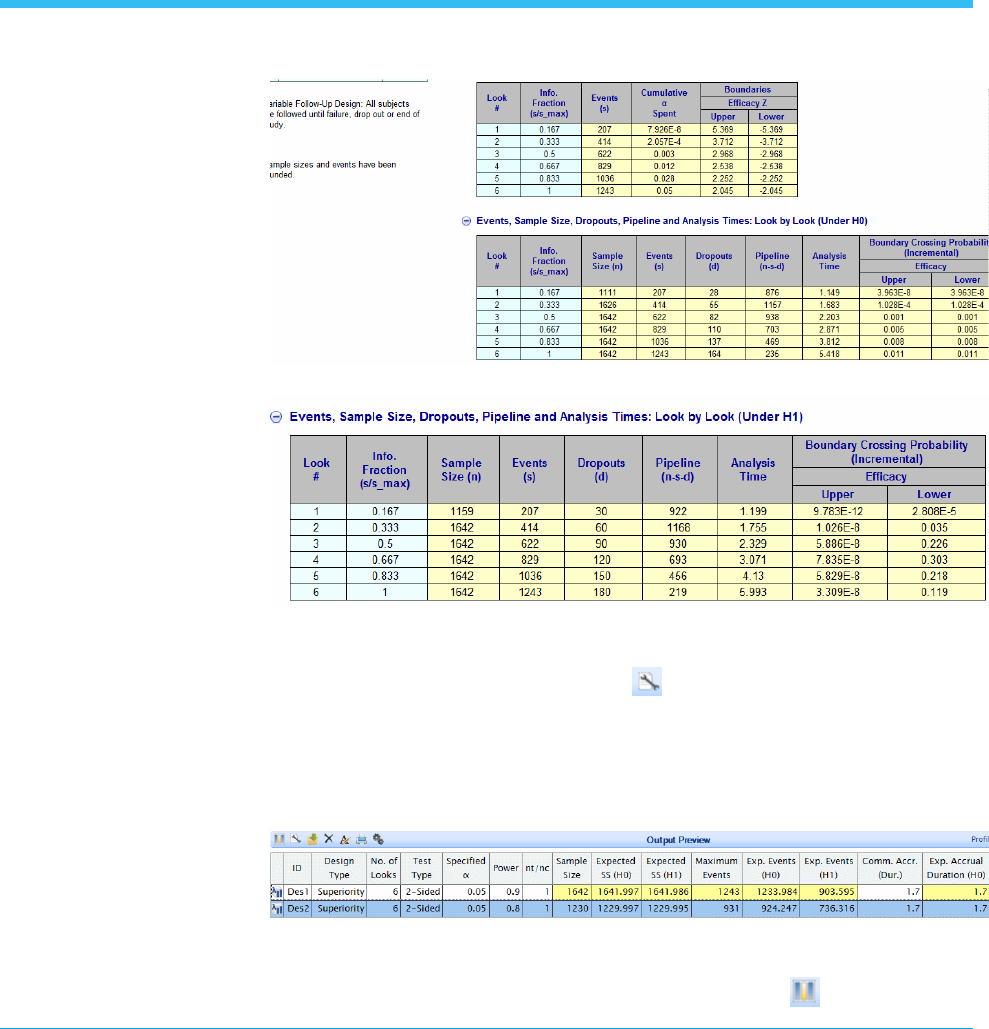Open Output Summary icon in Output Preview toolbar
The height and width of the screenshot is (1029, 989).
(279, 839)
